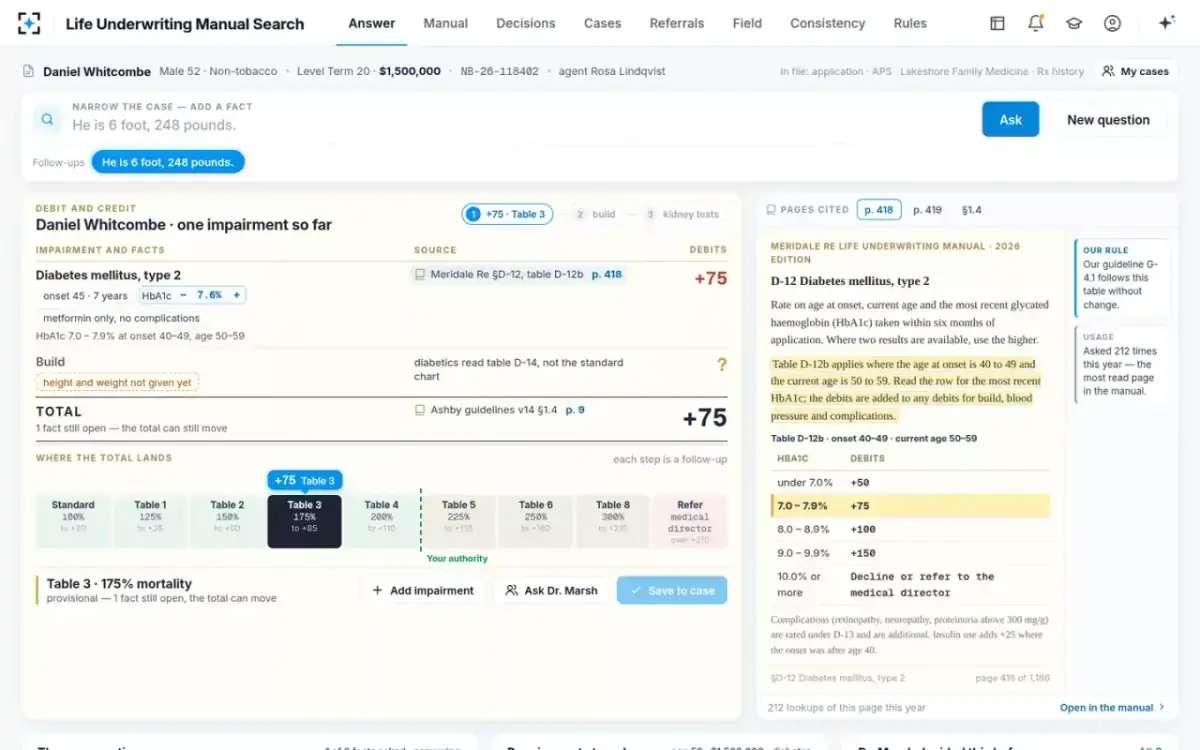Select the Table 5 225% step
1200x750 pixels.
click(459, 521)
